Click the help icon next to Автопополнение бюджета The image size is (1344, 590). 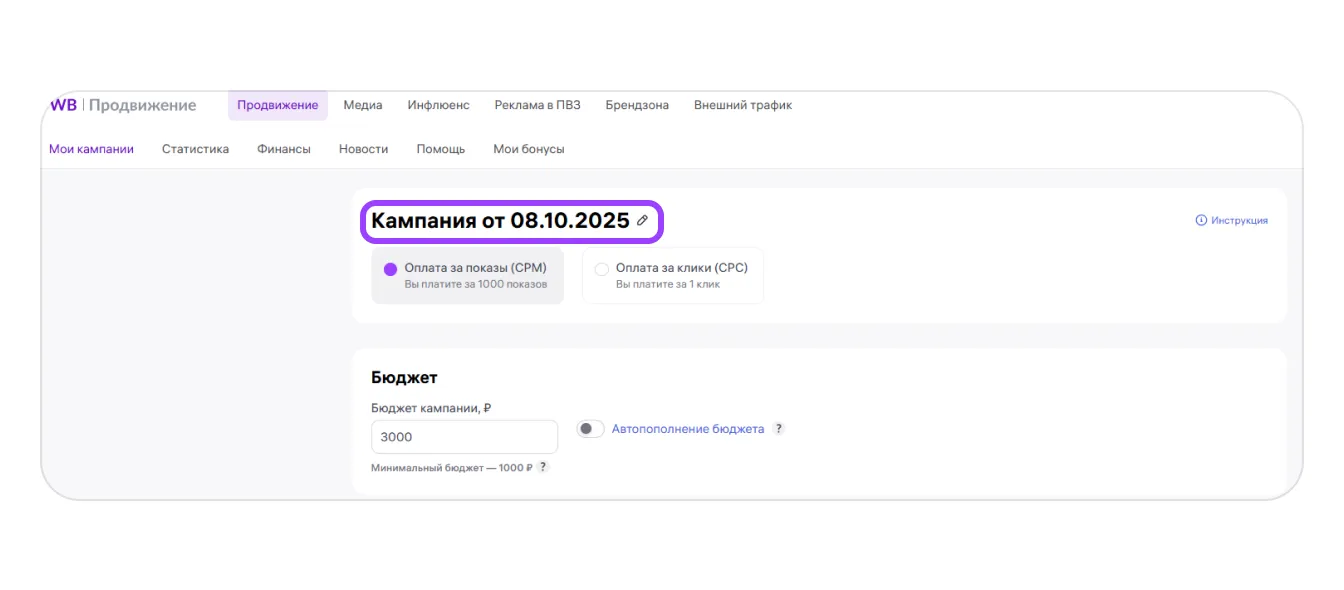tap(779, 429)
